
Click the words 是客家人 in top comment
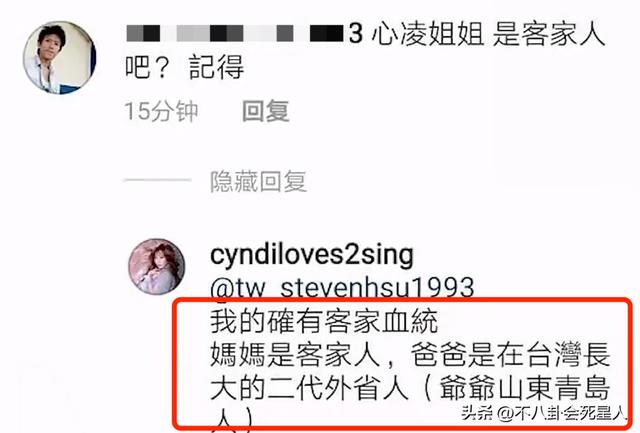(x=549, y=33)
